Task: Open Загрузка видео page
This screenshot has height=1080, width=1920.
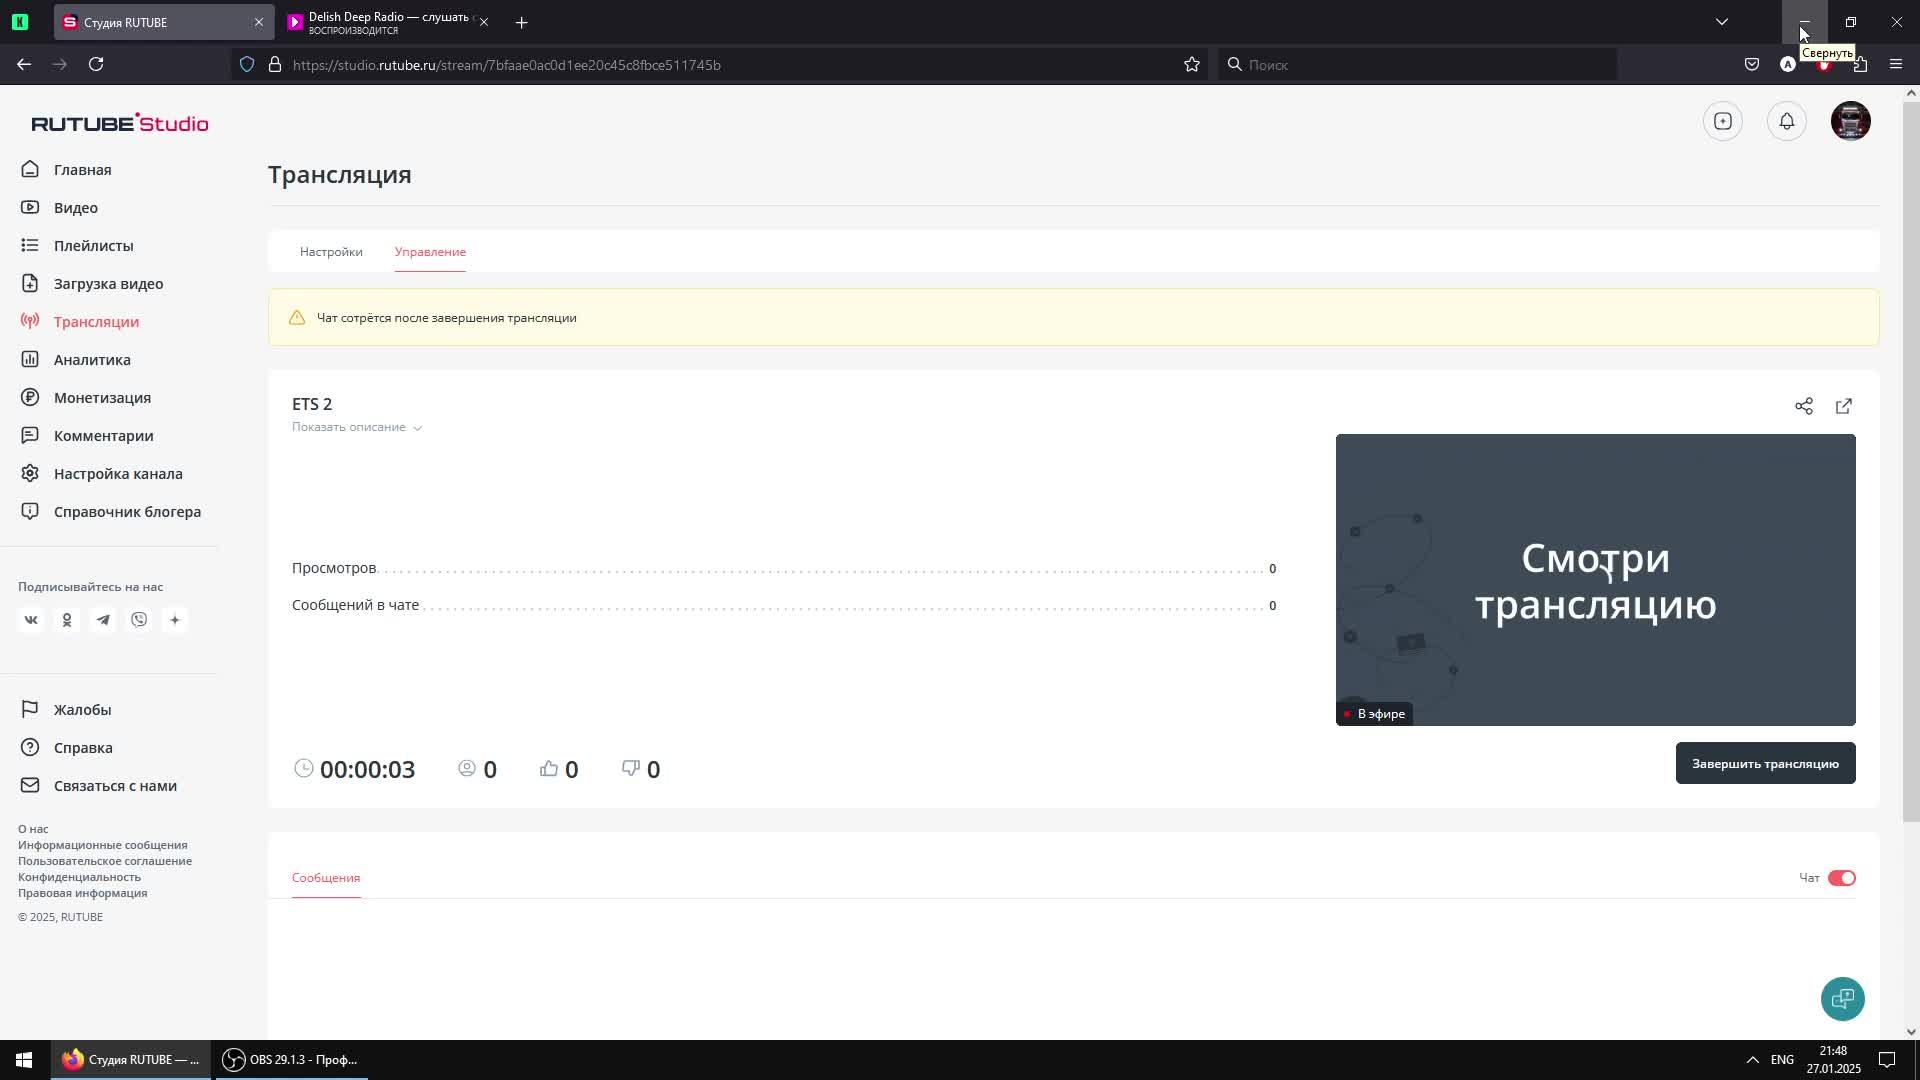Action: coord(92,284)
